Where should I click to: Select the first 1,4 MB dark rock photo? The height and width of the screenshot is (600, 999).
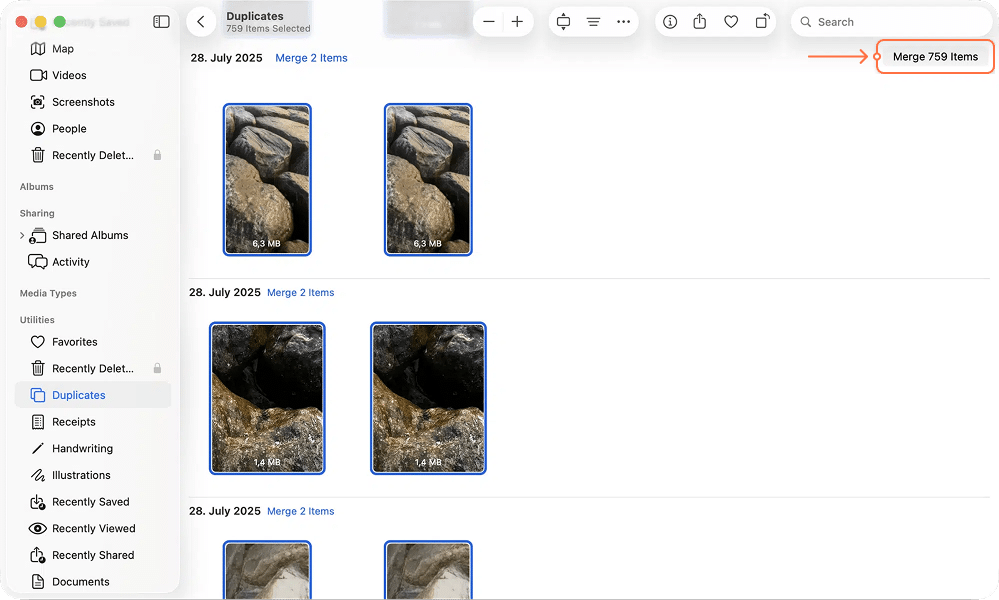[x=267, y=398]
